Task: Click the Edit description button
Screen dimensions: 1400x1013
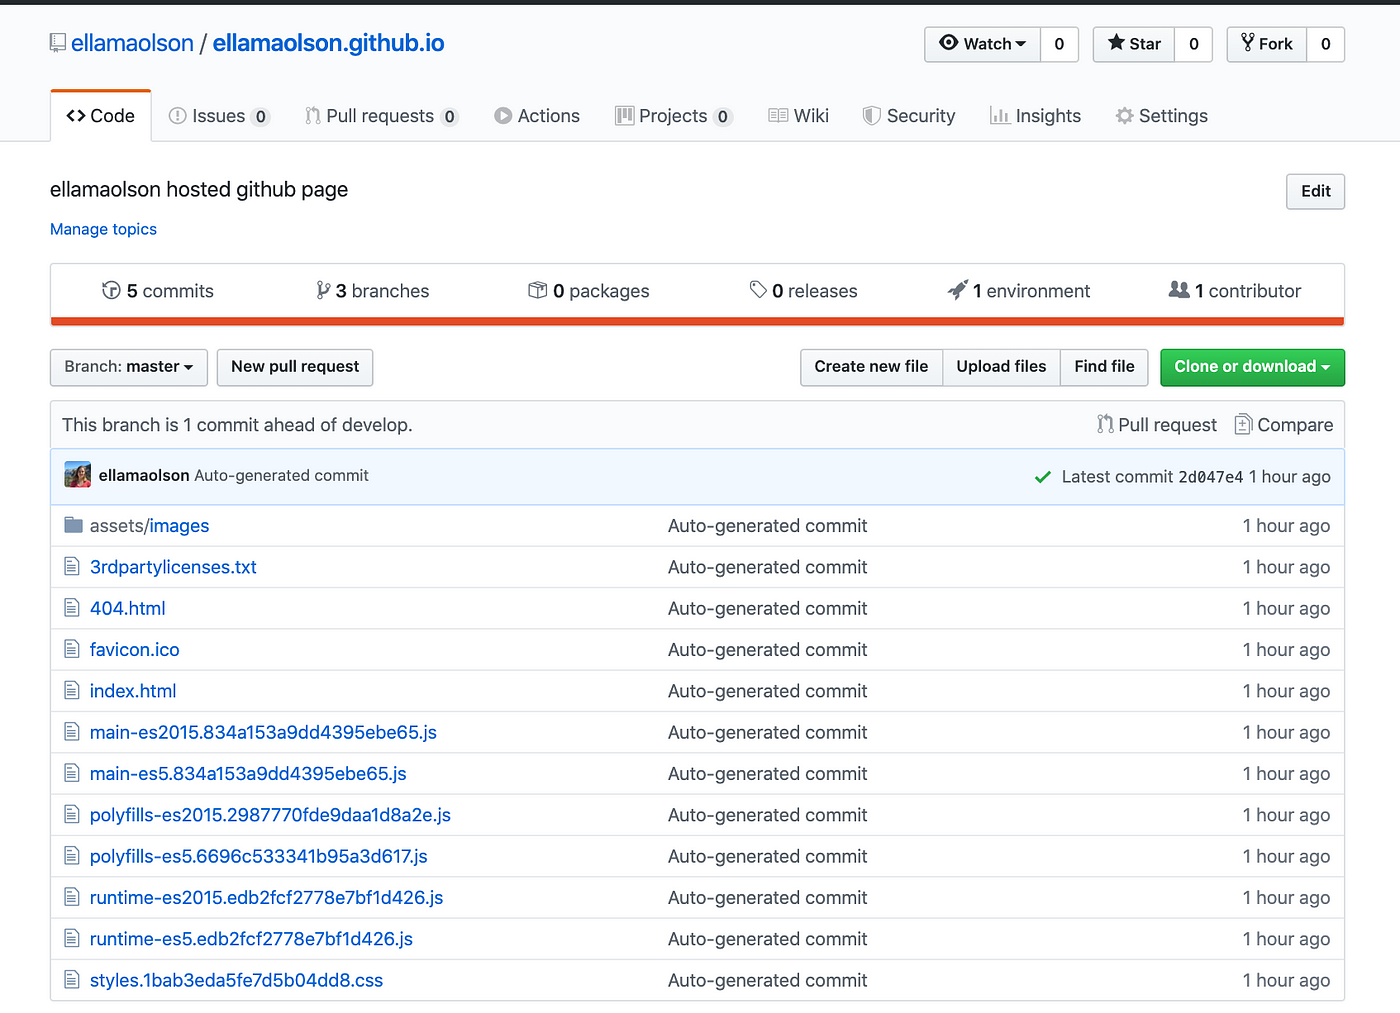Action: 1315,191
